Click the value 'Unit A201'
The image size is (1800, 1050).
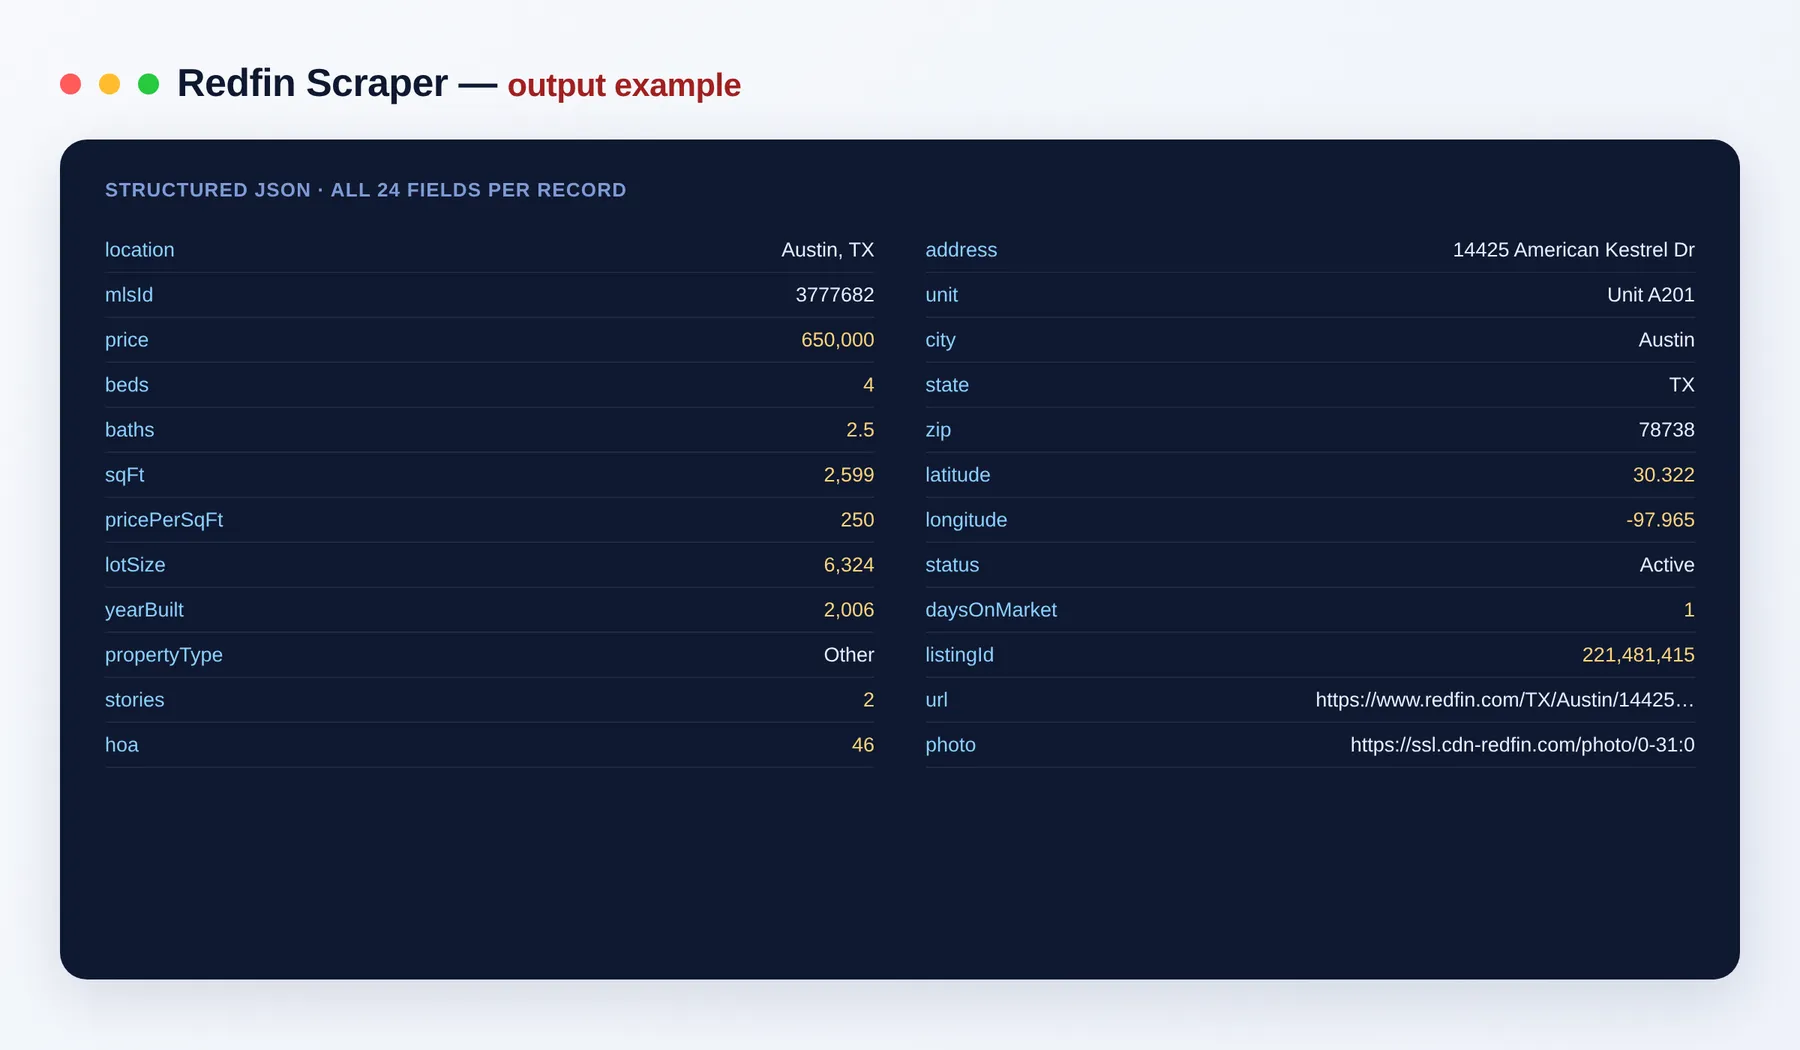1651,295
